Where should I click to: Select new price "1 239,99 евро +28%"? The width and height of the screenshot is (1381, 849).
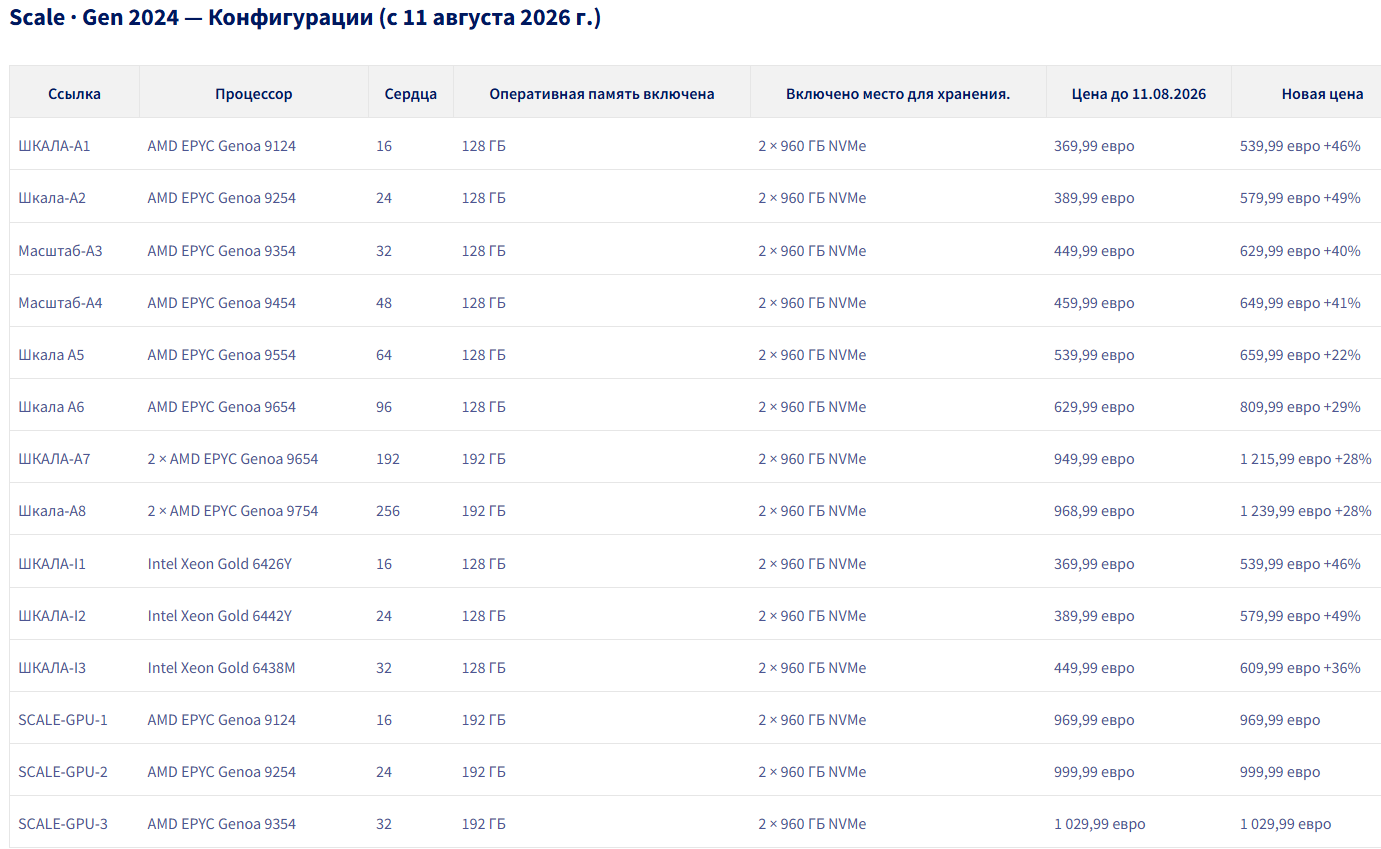coord(1306,511)
